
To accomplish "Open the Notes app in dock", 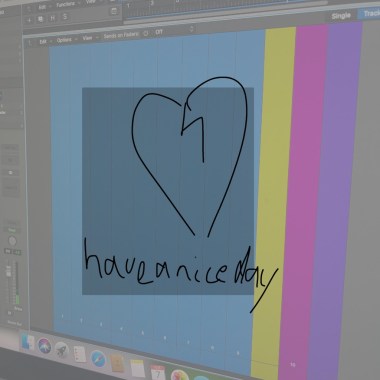I will [137, 368].
